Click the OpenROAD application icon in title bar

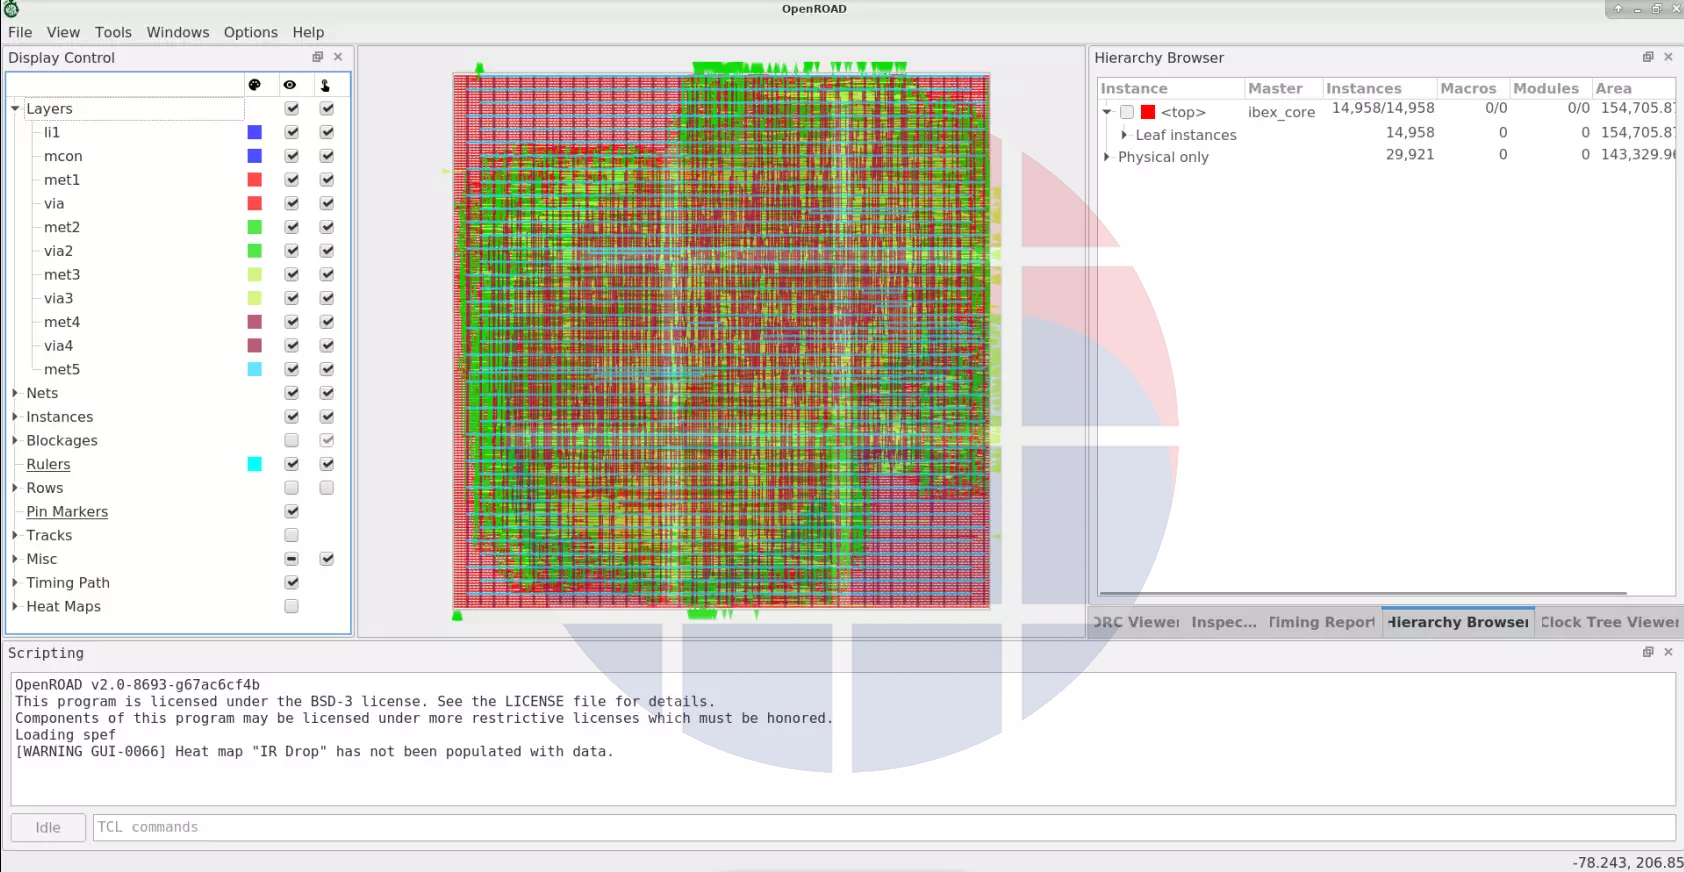pos(11,9)
